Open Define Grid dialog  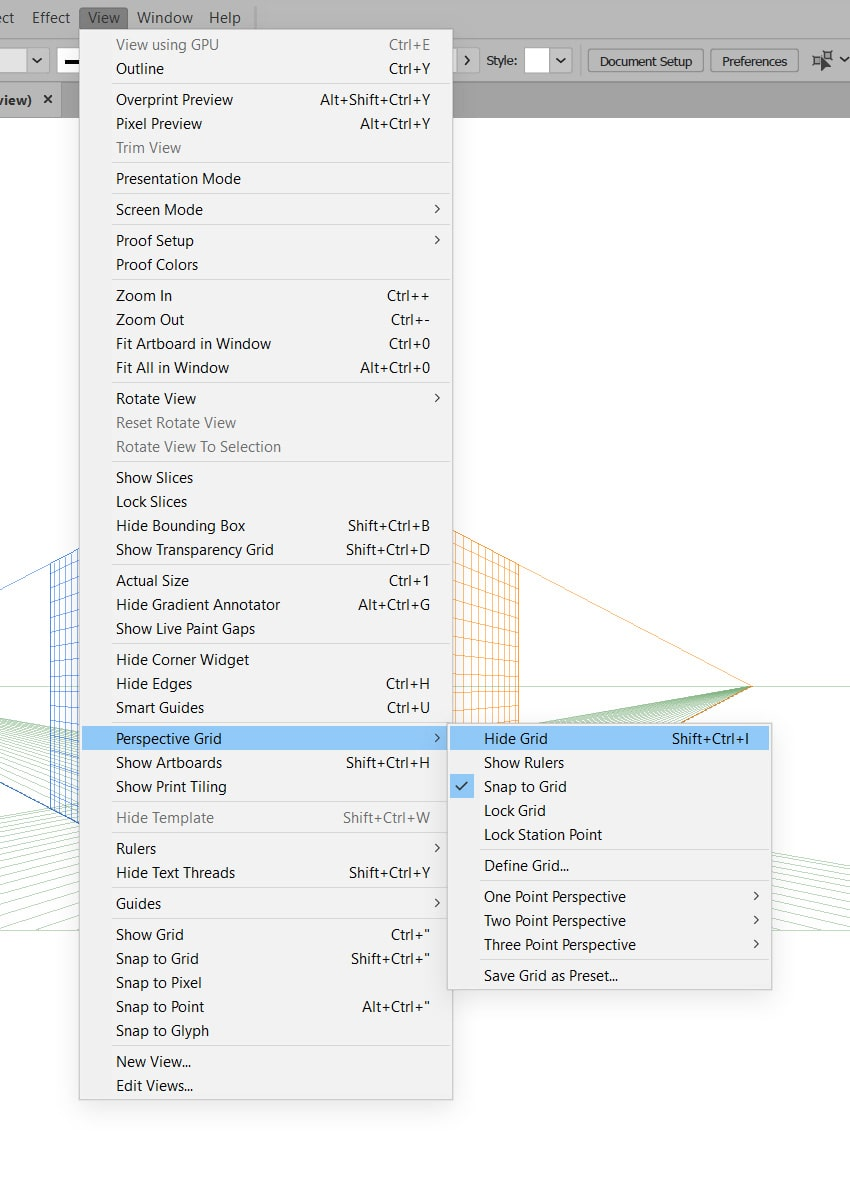click(x=609, y=865)
